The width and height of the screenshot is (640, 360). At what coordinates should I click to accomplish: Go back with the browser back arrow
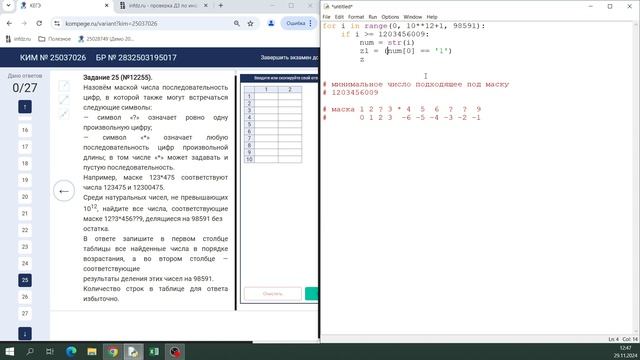pos(9,24)
